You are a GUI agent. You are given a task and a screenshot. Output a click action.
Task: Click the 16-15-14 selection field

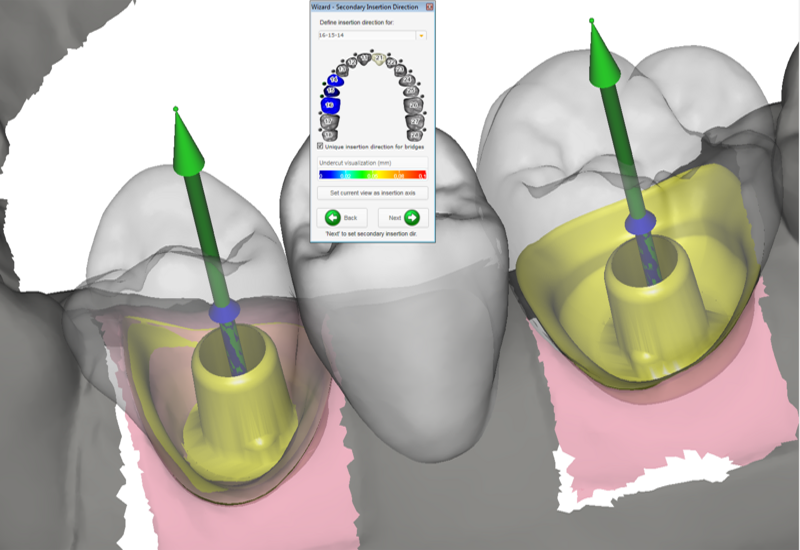coord(364,35)
